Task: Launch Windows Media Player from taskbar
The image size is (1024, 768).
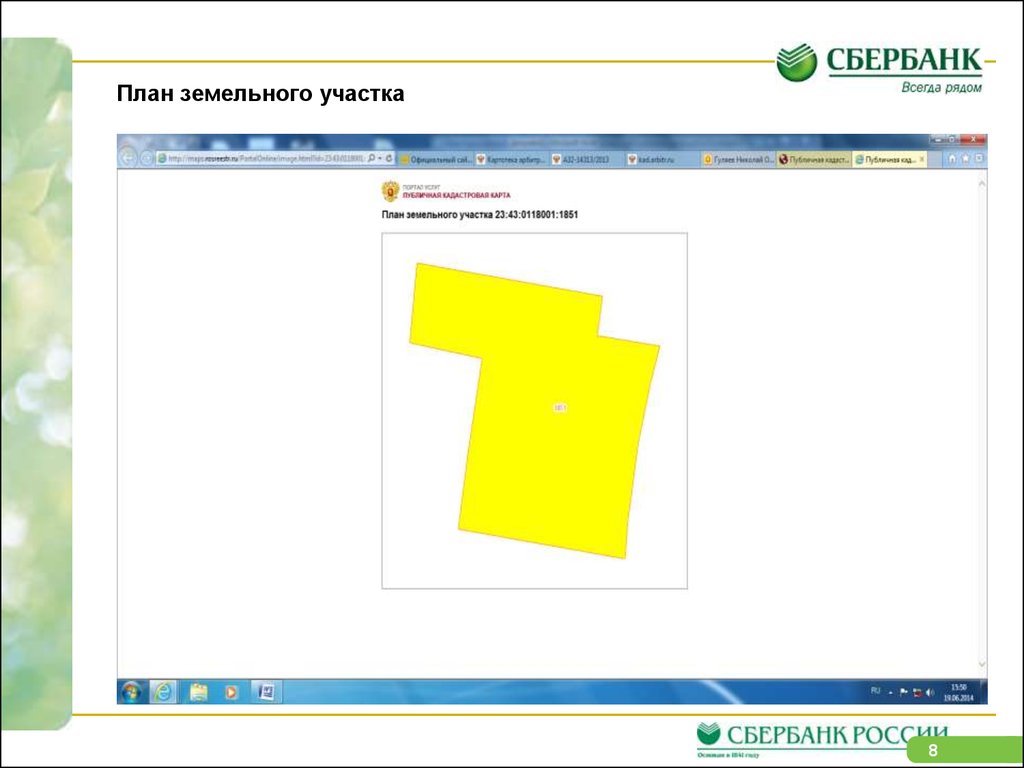Action: (231, 692)
